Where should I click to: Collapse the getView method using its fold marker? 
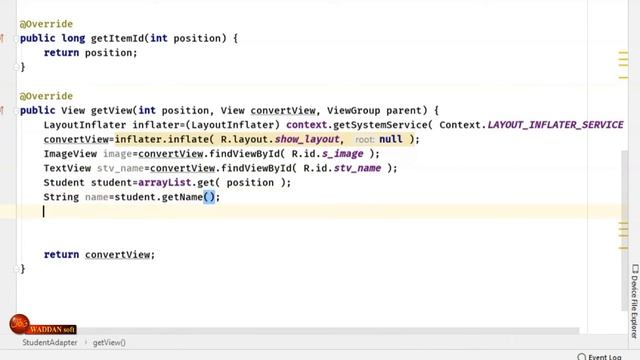[x=16, y=110]
